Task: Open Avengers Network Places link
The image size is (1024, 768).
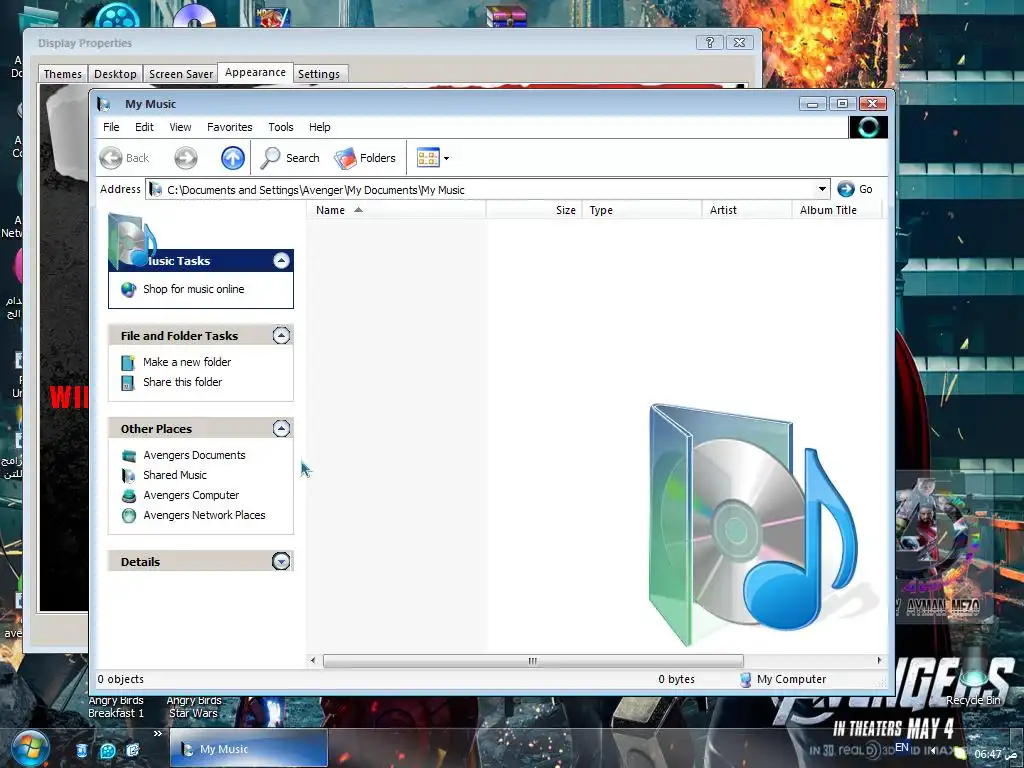Action: click(x=204, y=515)
